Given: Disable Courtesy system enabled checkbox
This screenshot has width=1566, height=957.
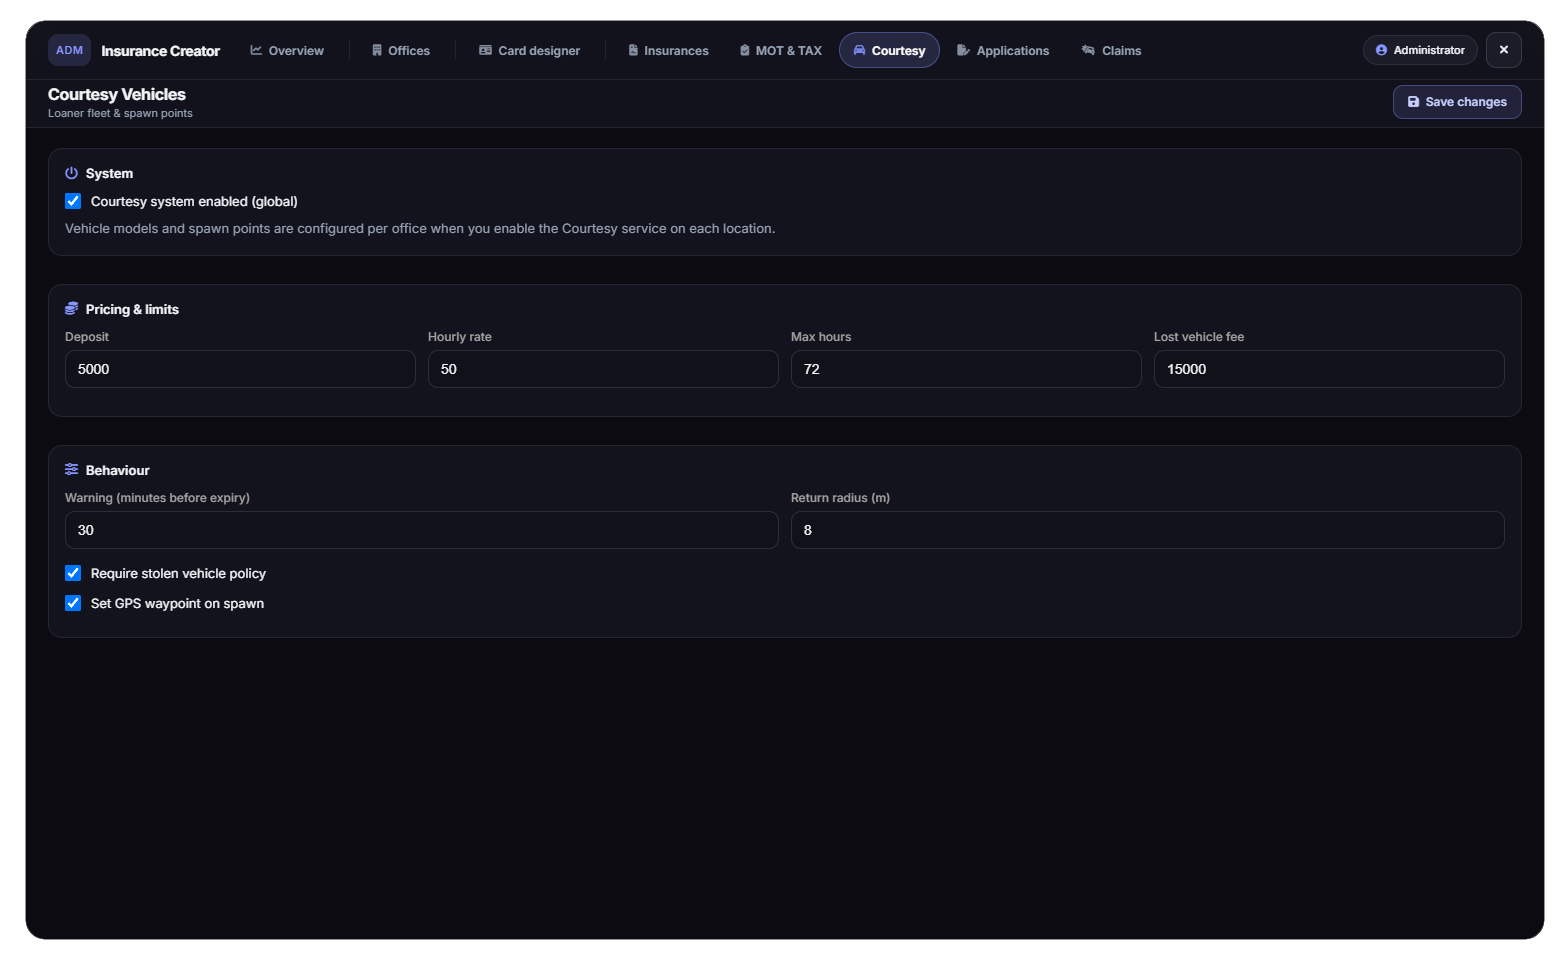Looking at the screenshot, I should point(73,201).
